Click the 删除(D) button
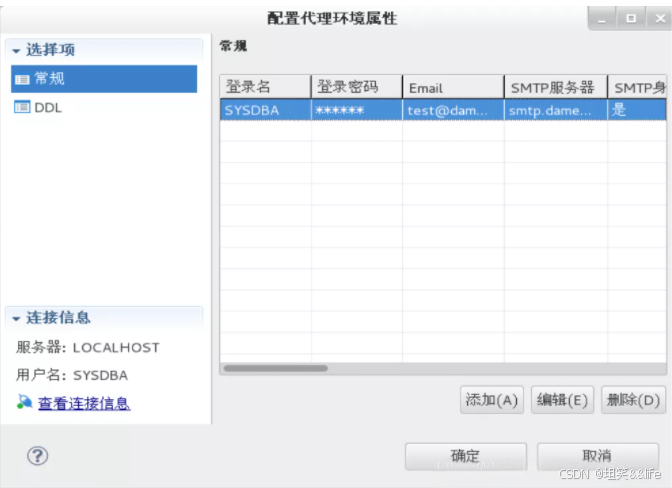 pos(633,400)
